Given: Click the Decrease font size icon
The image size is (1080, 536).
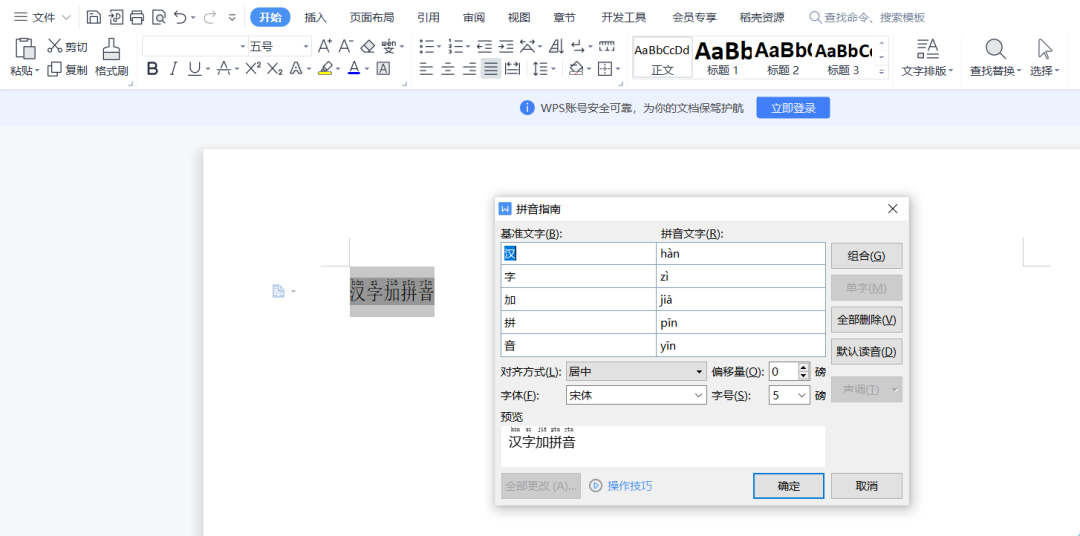Looking at the screenshot, I should coord(346,47).
